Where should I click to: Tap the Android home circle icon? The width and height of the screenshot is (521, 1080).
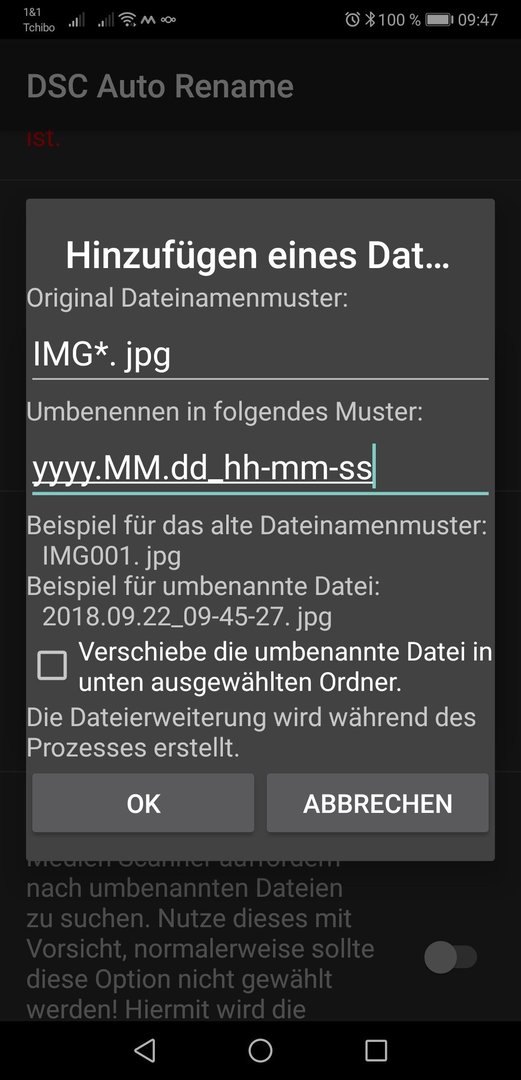coord(260,1050)
